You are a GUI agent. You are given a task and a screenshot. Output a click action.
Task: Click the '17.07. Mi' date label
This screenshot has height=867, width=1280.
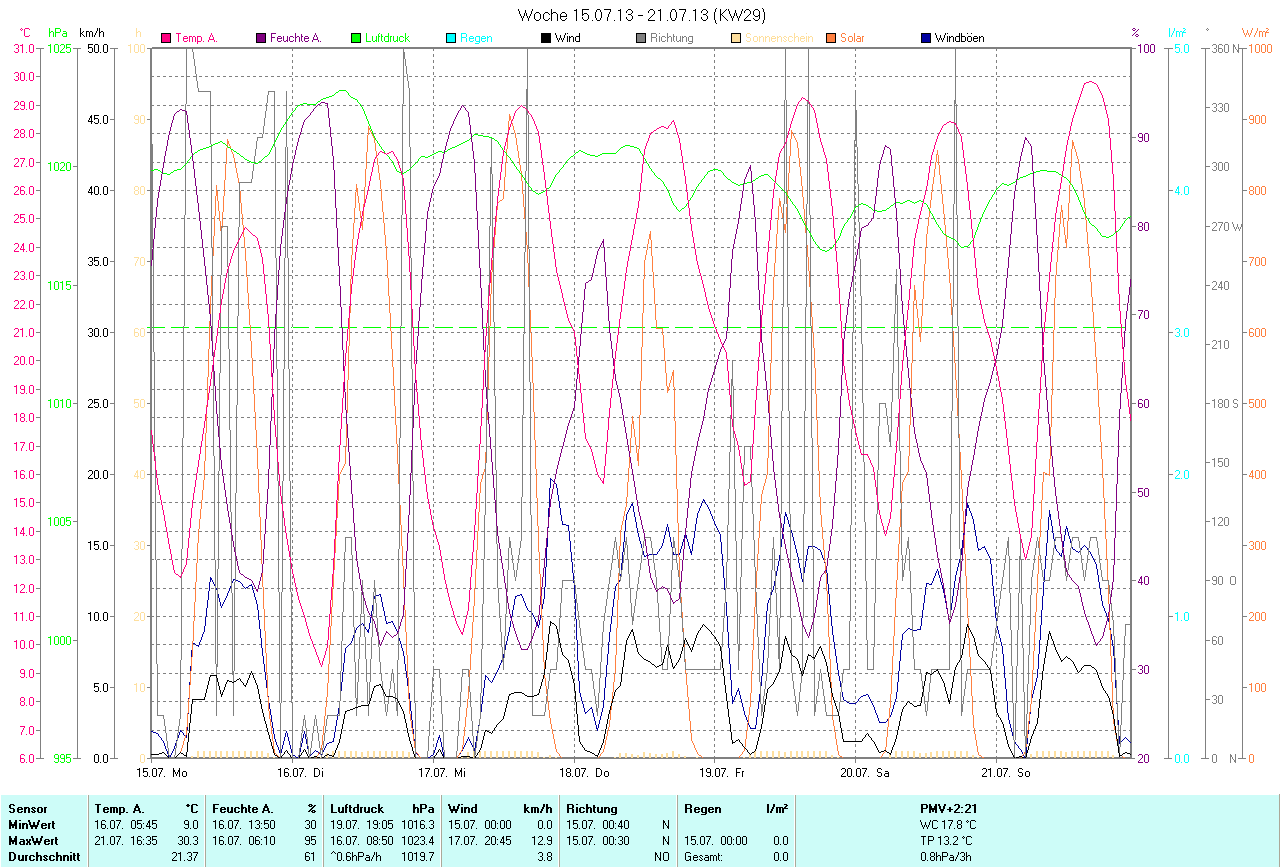coord(441,773)
